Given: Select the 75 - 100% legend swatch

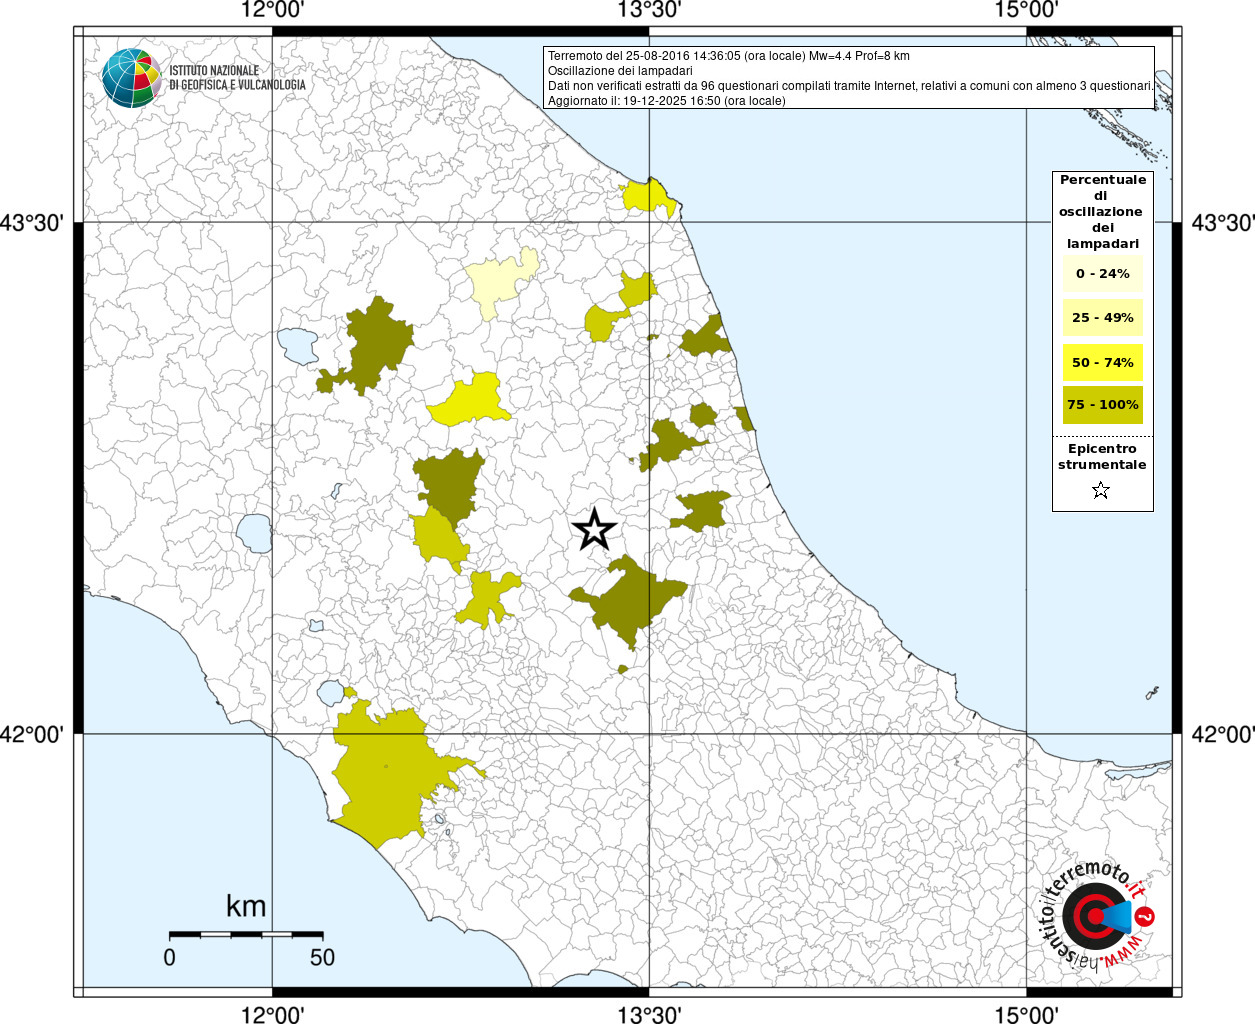Looking at the screenshot, I should pyautogui.click(x=1102, y=405).
